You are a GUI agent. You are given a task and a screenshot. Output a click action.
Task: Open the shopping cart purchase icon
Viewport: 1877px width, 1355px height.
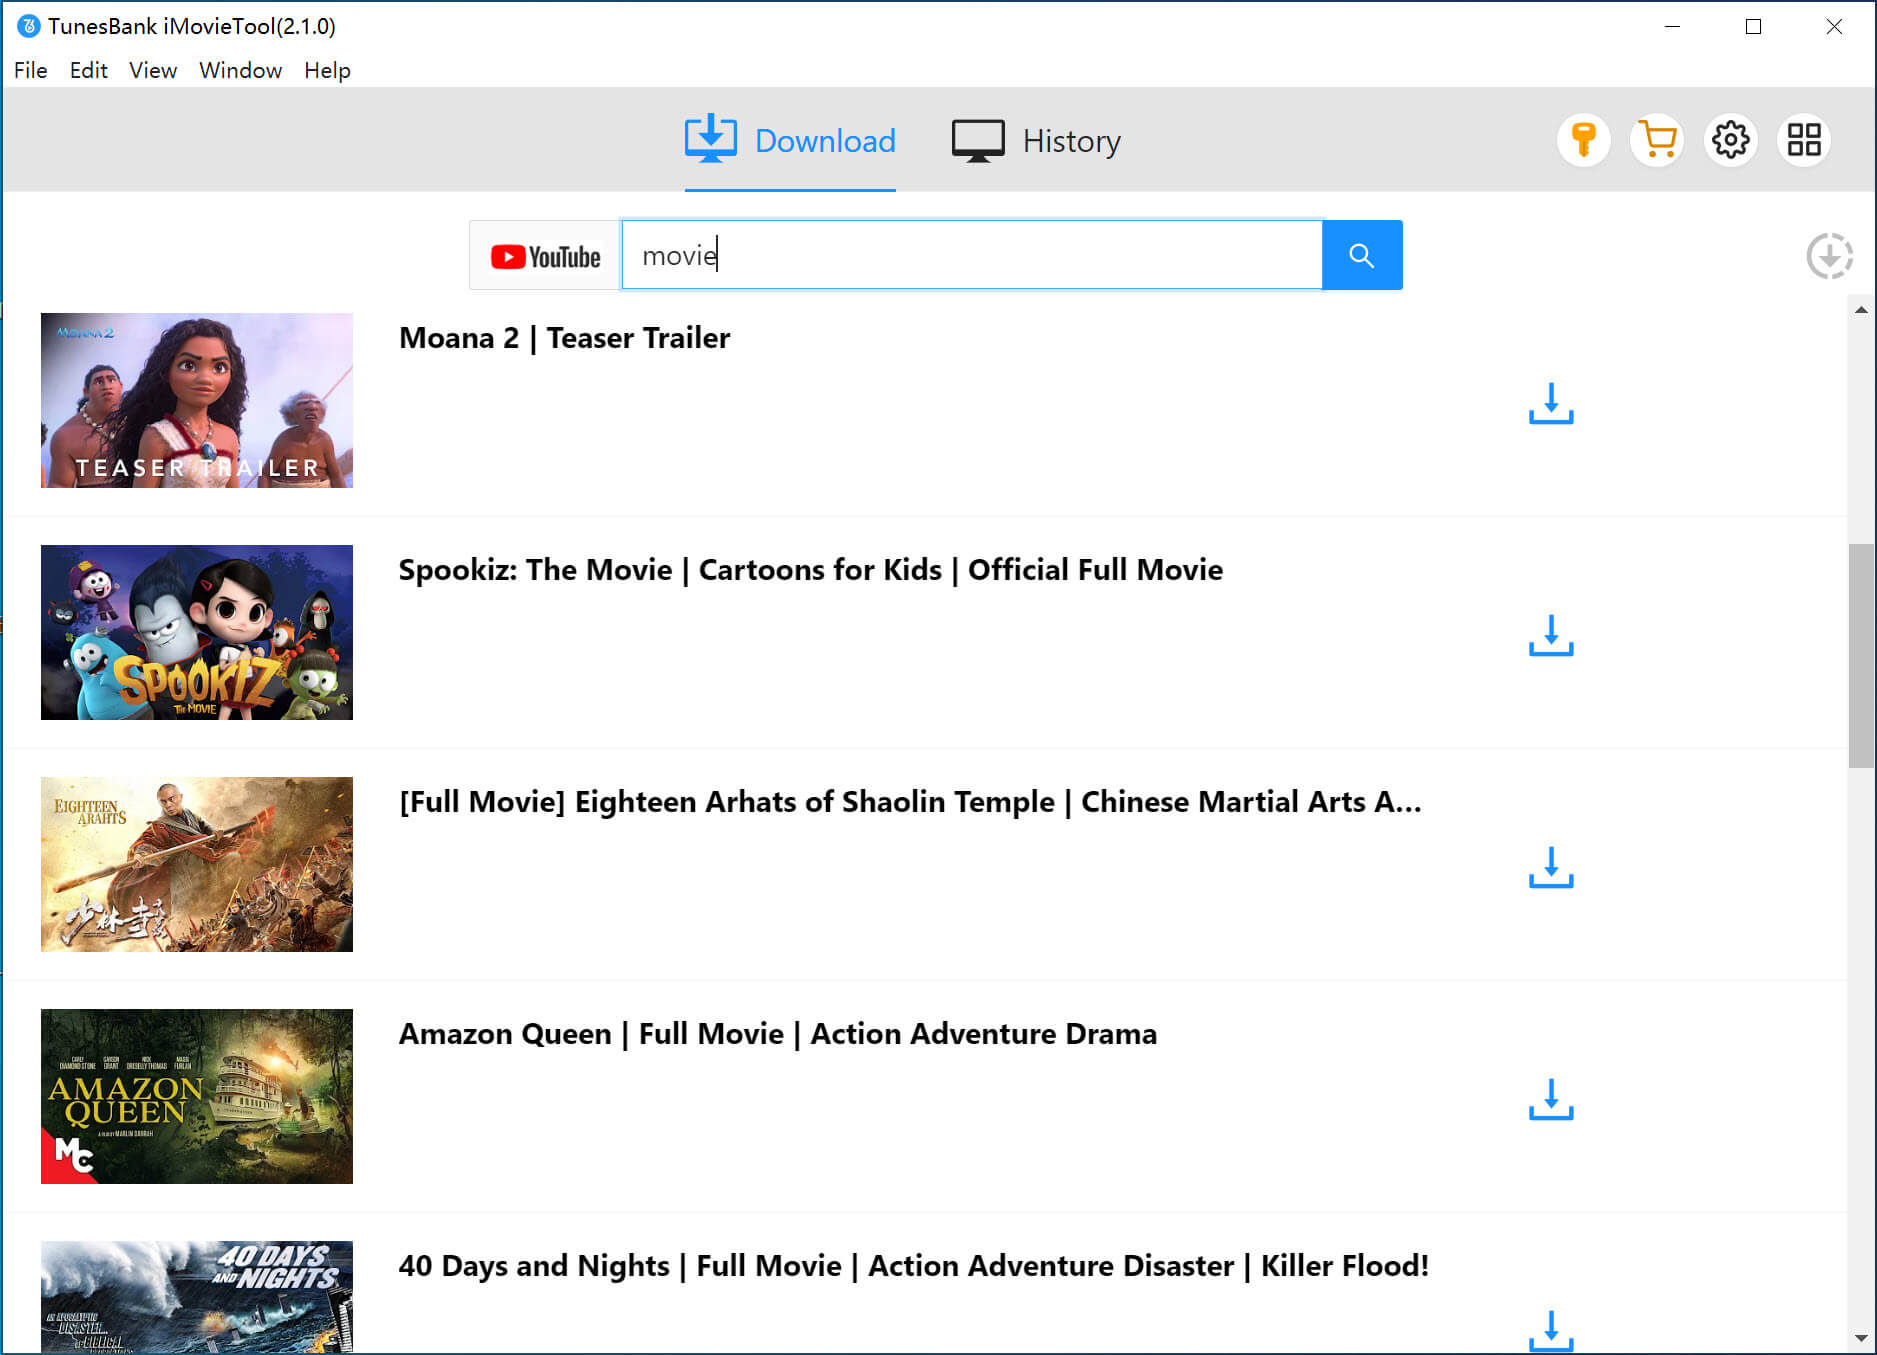[x=1657, y=140]
